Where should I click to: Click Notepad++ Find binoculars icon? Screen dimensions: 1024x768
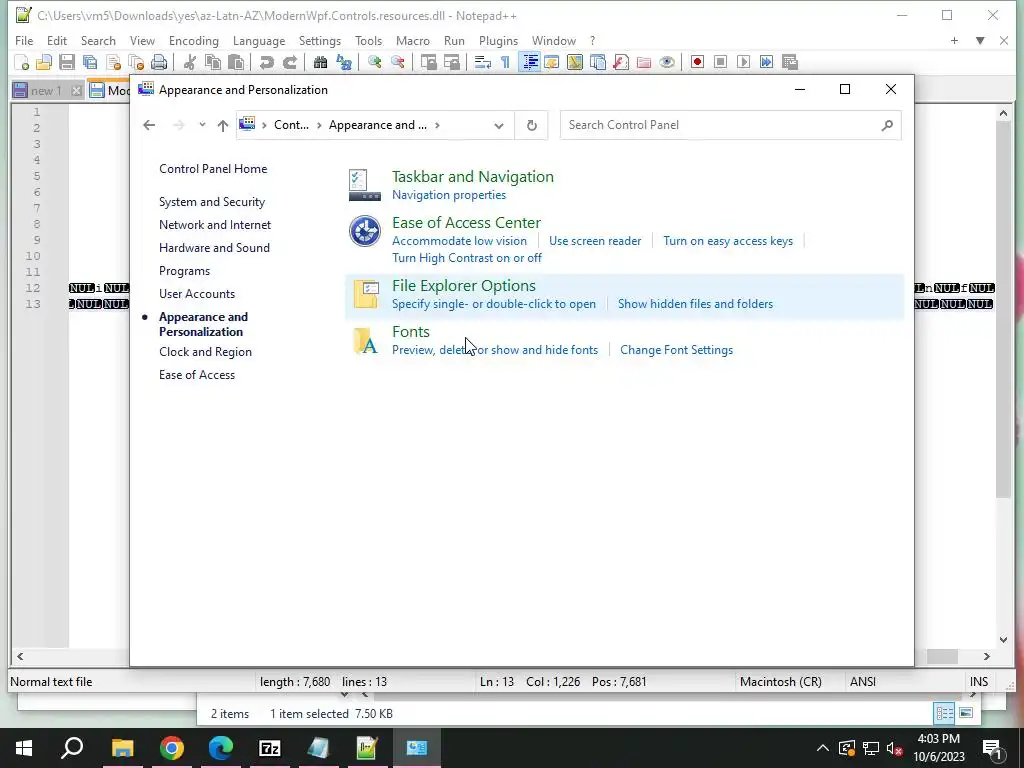click(x=320, y=62)
